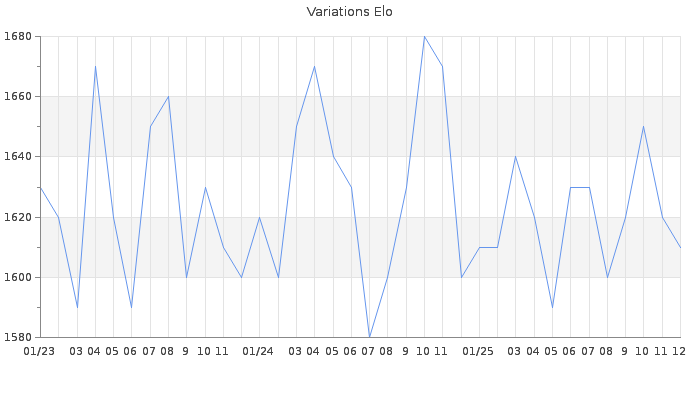Screen dimensions: 700x400
Task: Select the 1580 y-axis label
Action: pyautogui.click(x=19, y=337)
